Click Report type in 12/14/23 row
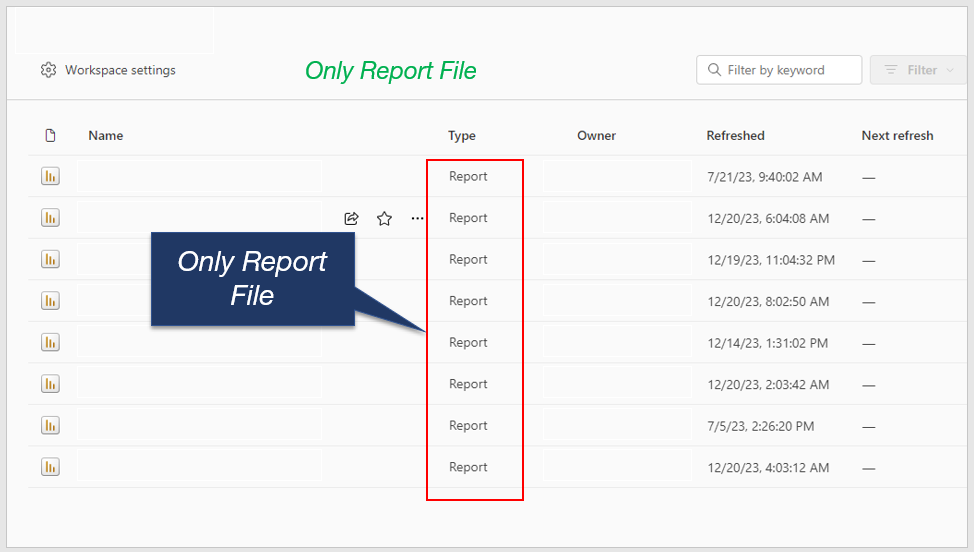 pos(468,343)
